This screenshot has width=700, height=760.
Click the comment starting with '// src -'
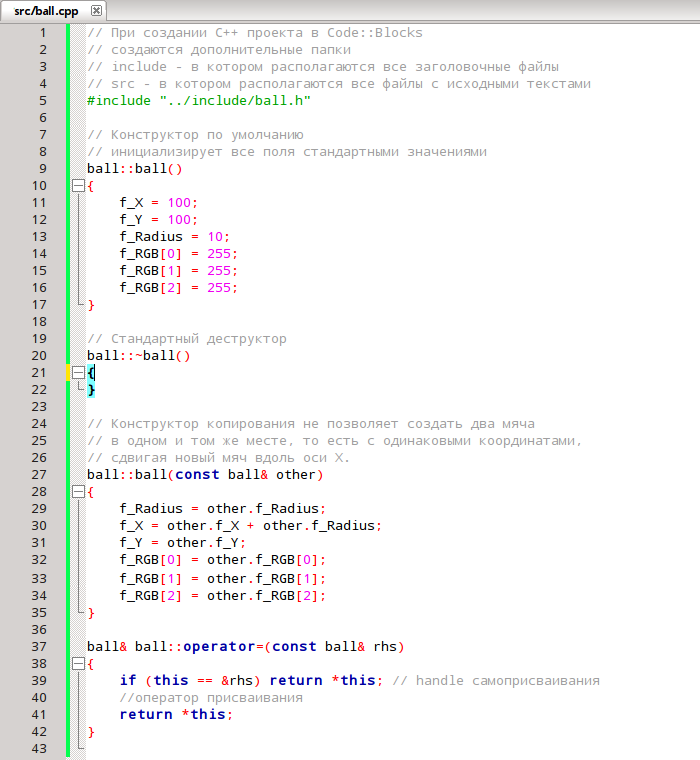click(x=339, y=84)
